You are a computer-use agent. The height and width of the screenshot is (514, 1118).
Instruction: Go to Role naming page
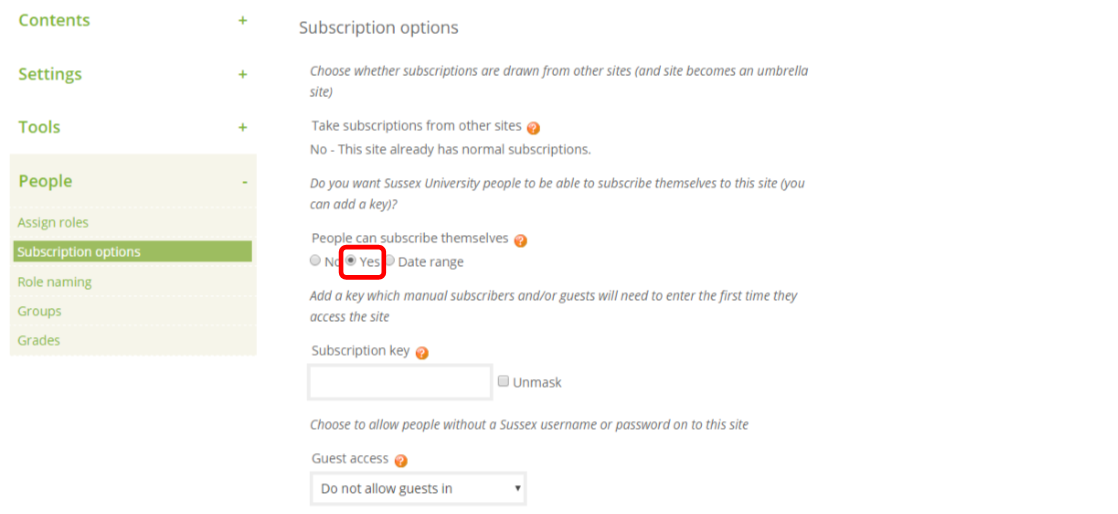(x=55, y=282)
